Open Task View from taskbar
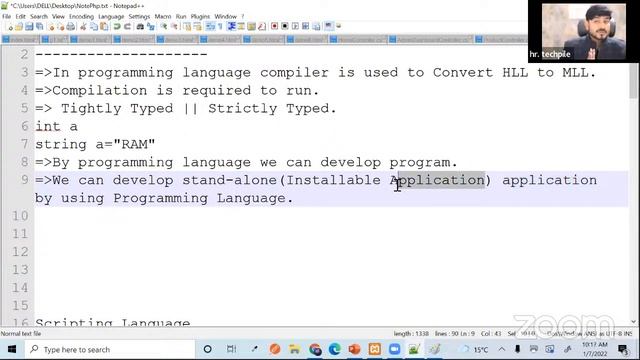Viewport: 640px width, 360px height. tap(231, 349)
